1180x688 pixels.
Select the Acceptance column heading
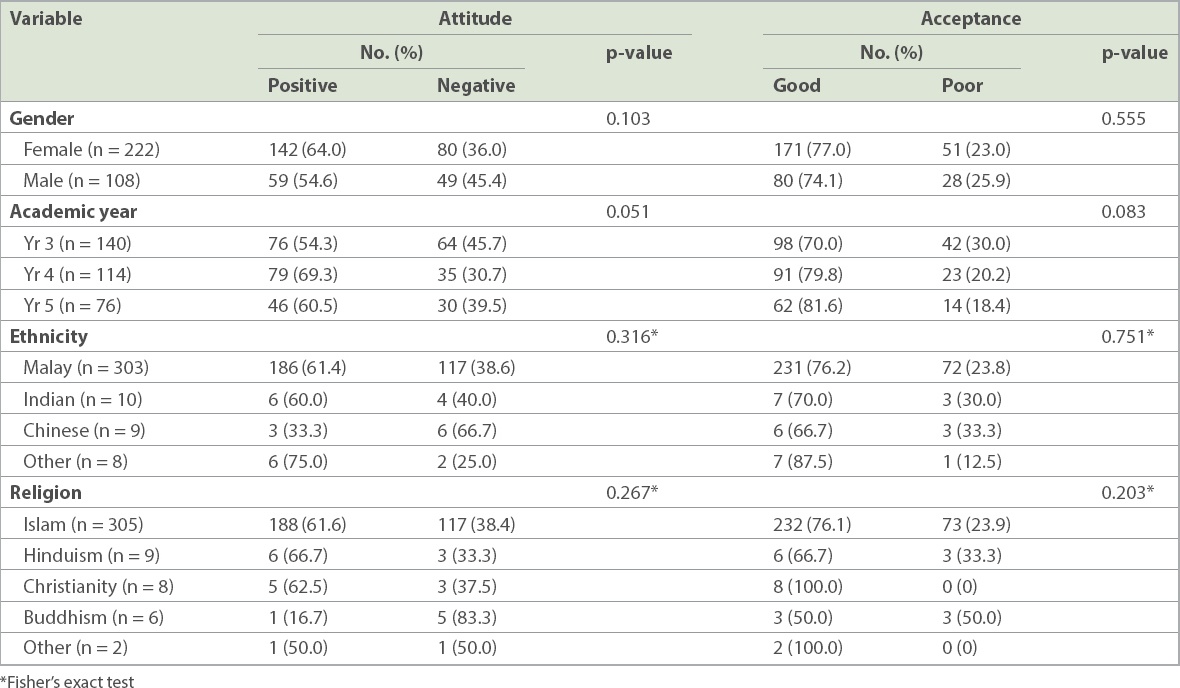click(x=971, y=18)
